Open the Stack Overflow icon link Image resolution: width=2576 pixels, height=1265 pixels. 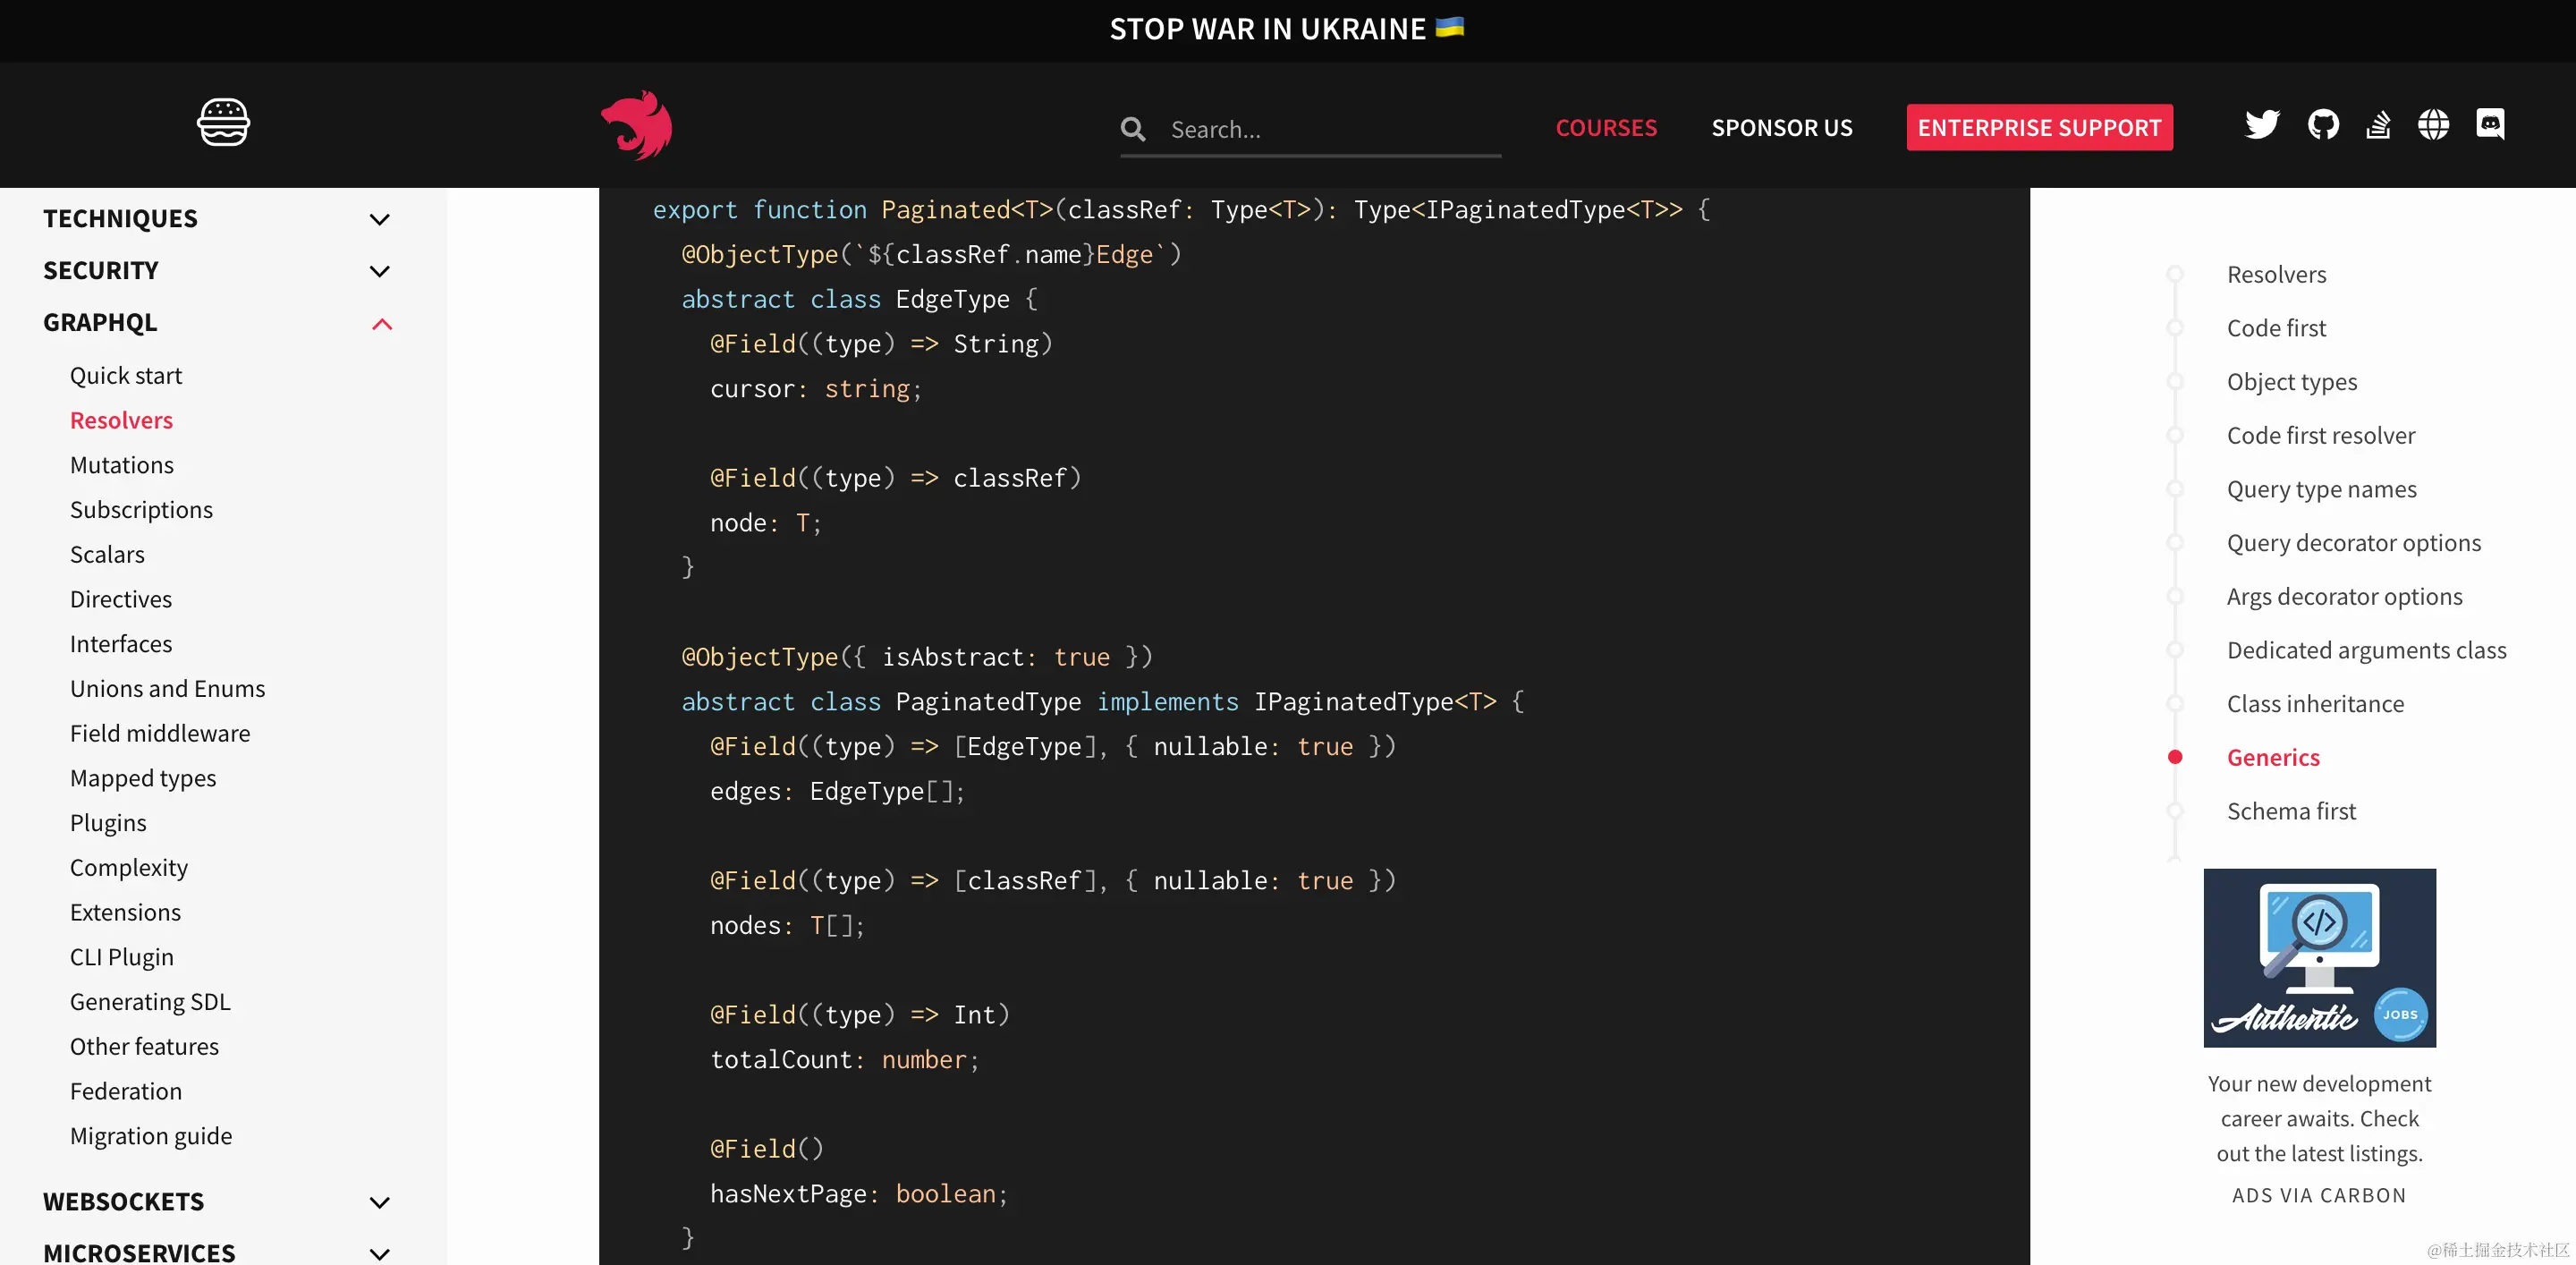click(2378, 125)
